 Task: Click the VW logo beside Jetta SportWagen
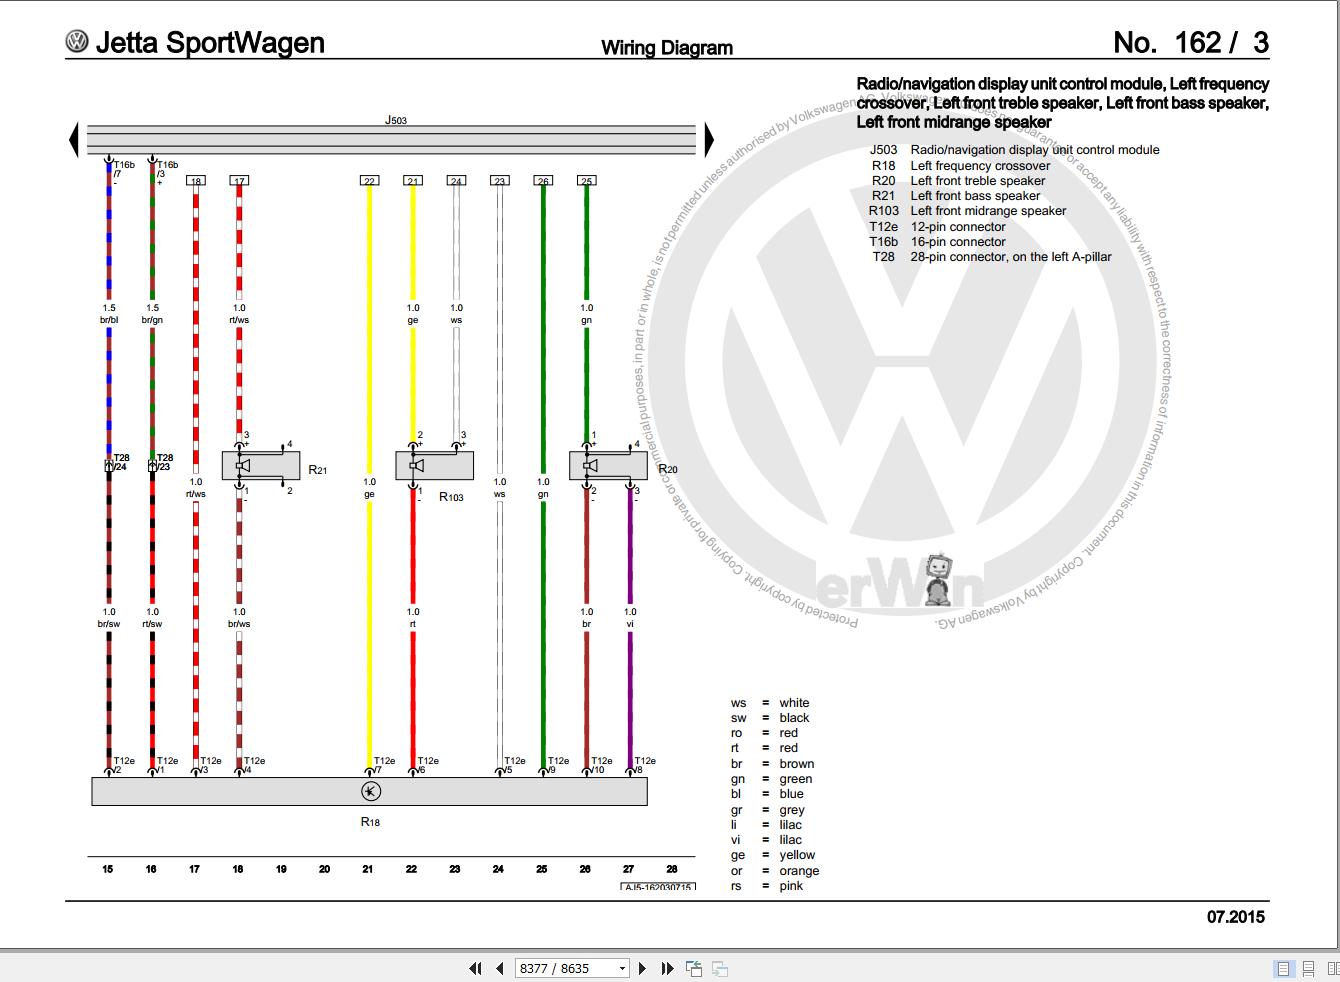point(77,41)
